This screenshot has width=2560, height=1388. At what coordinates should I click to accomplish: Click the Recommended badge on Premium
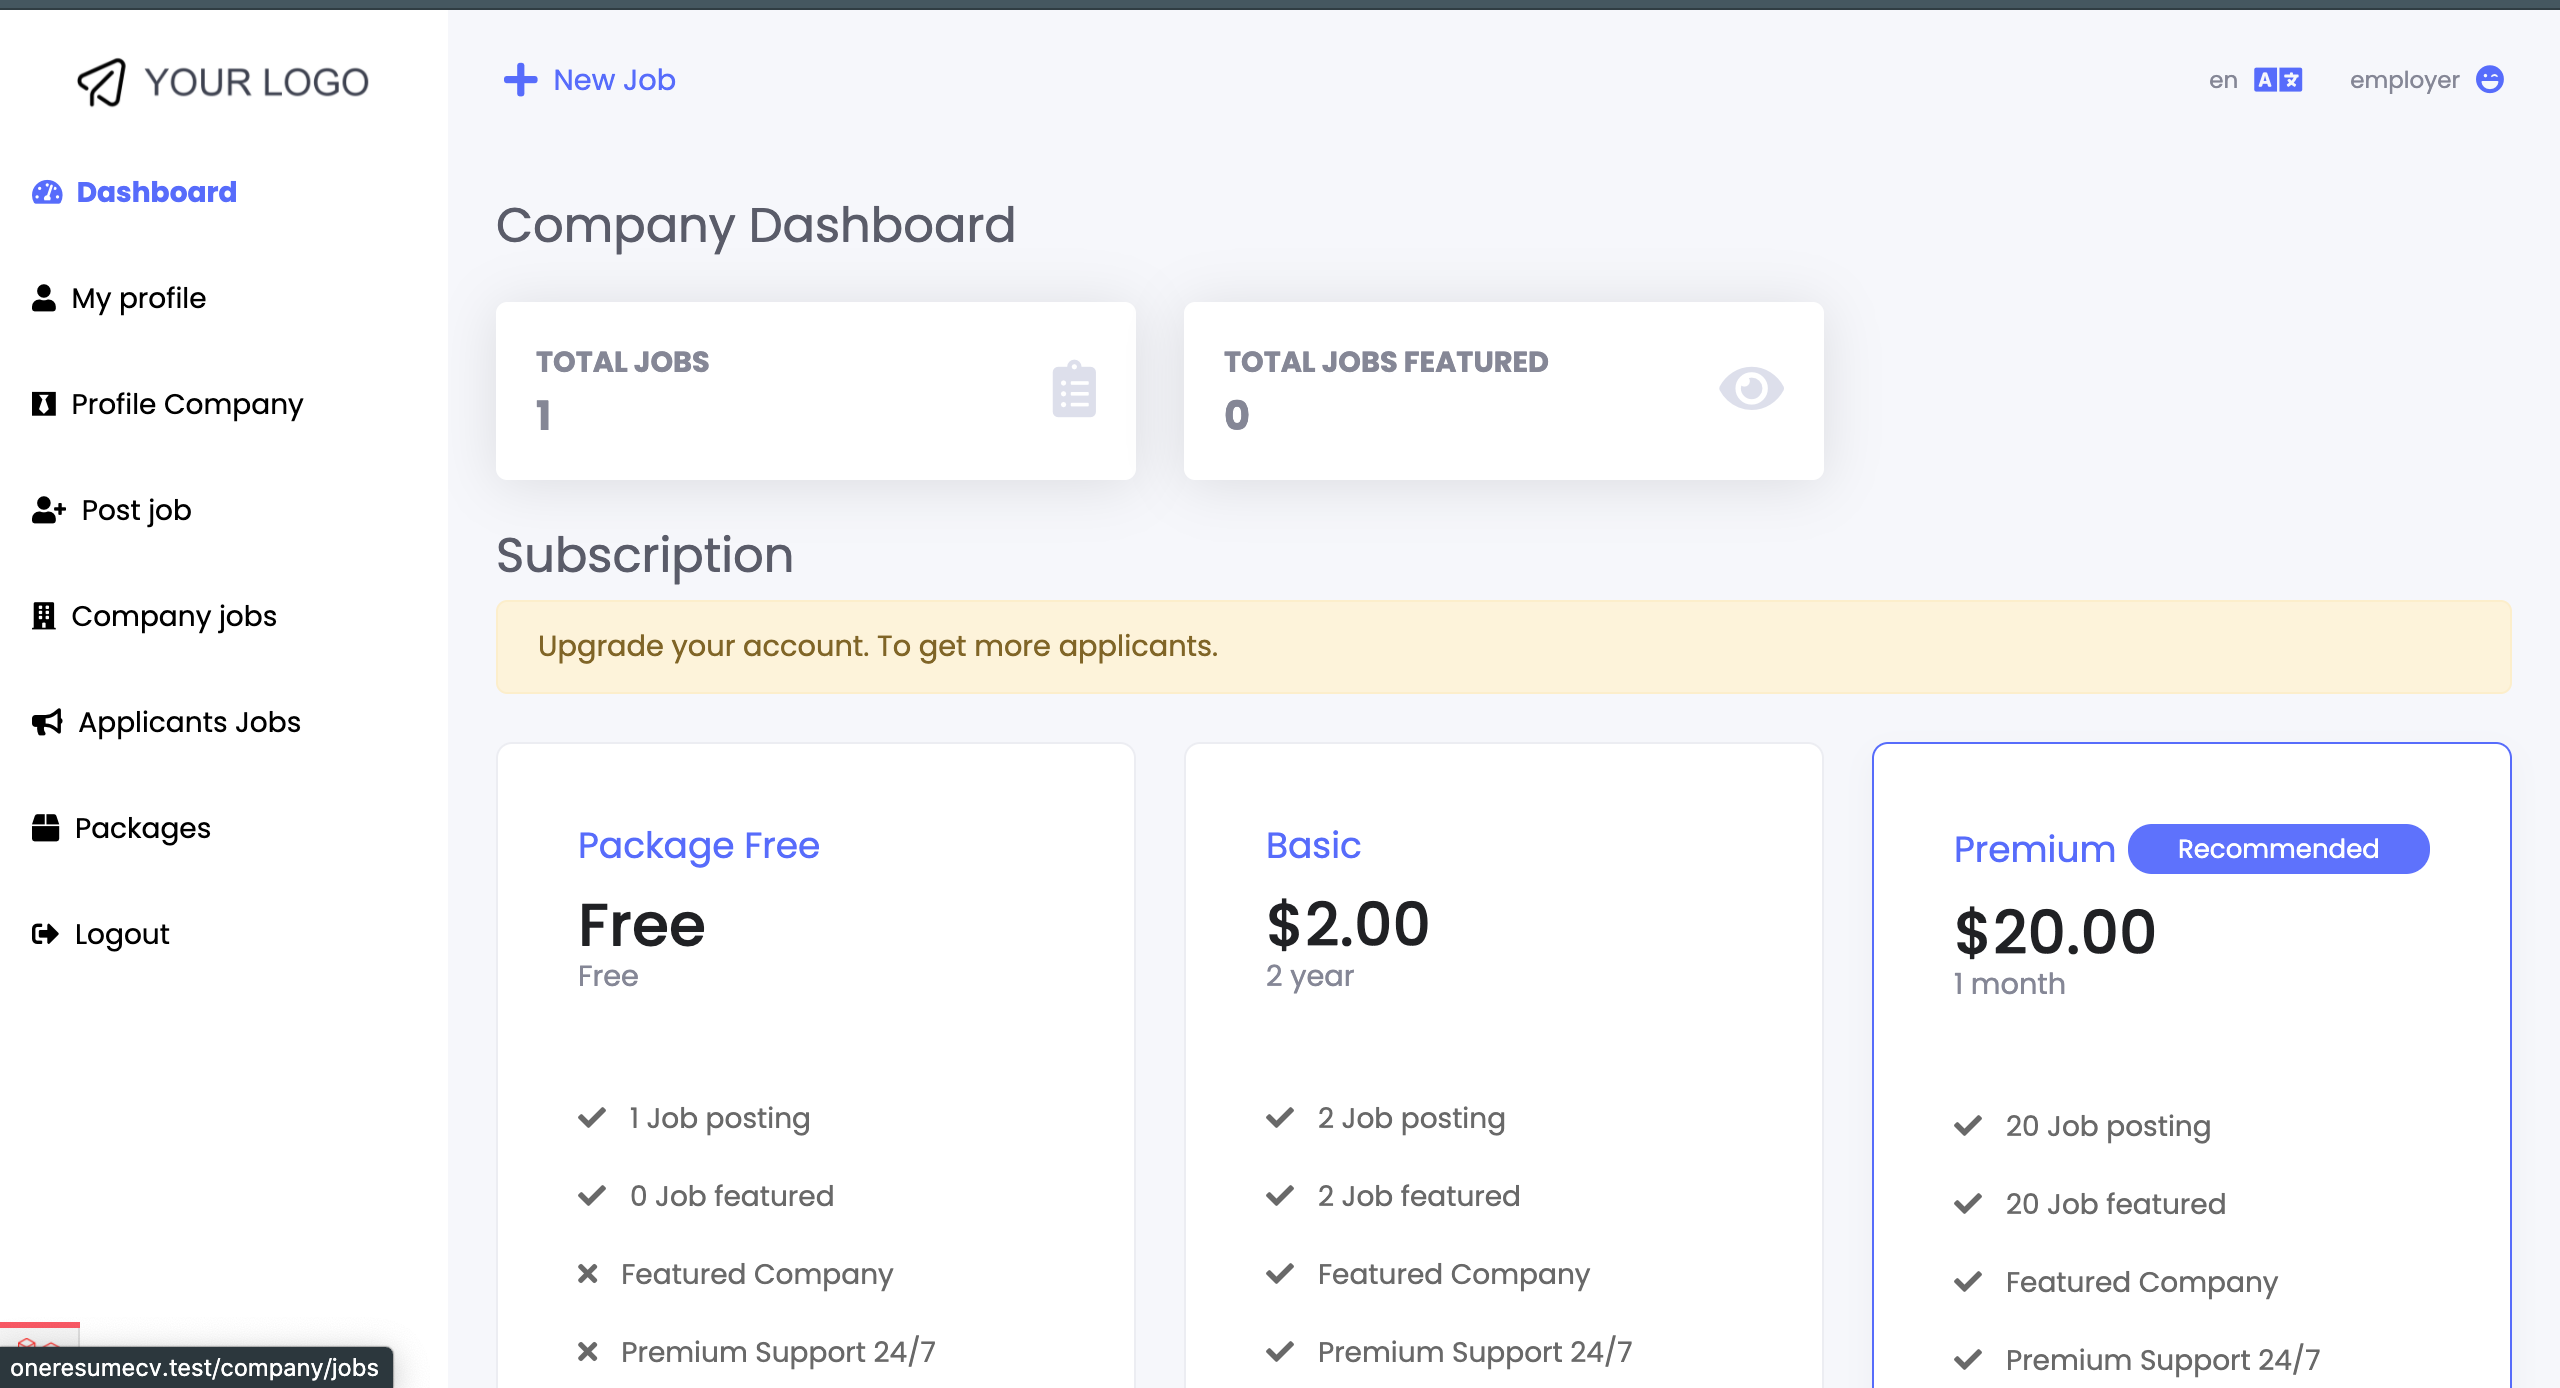(x=2277, y=849)
